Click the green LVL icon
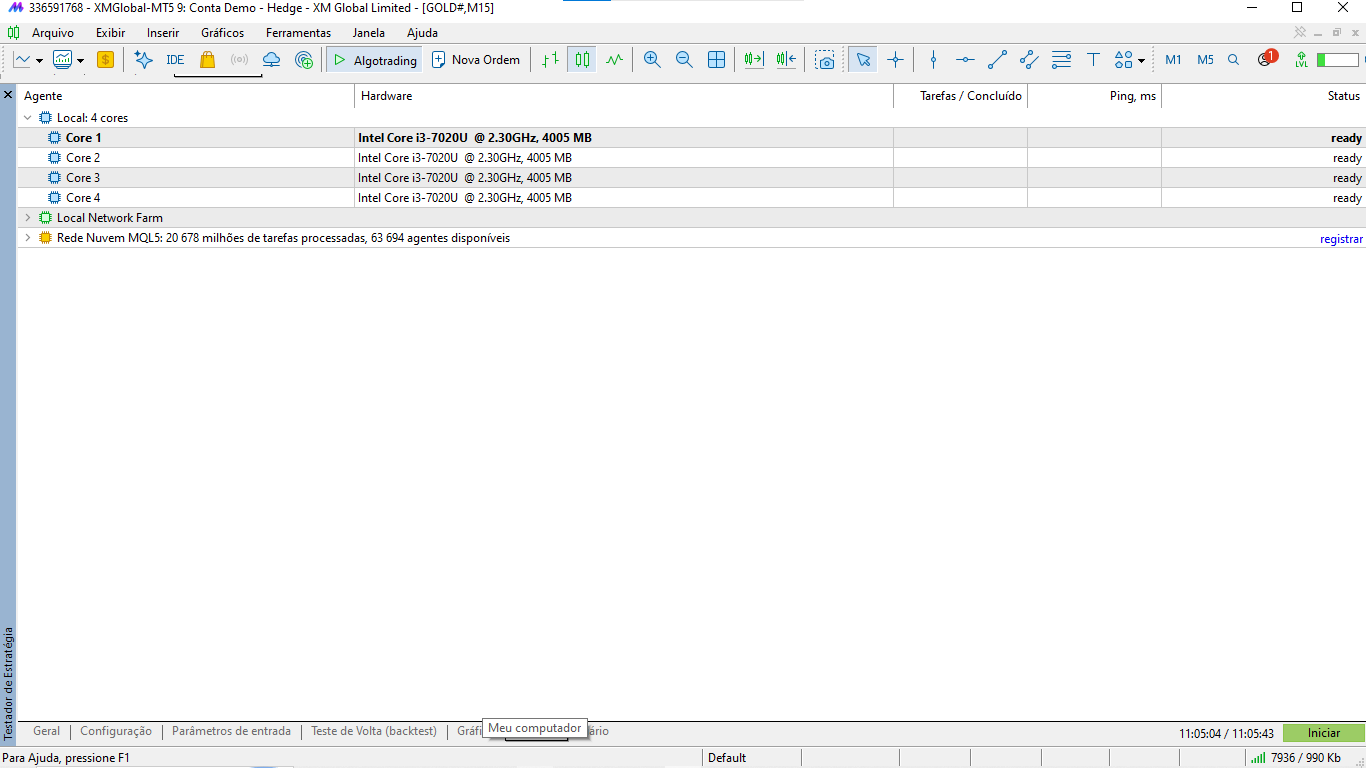1366x768 pixels. (1301, 60)
